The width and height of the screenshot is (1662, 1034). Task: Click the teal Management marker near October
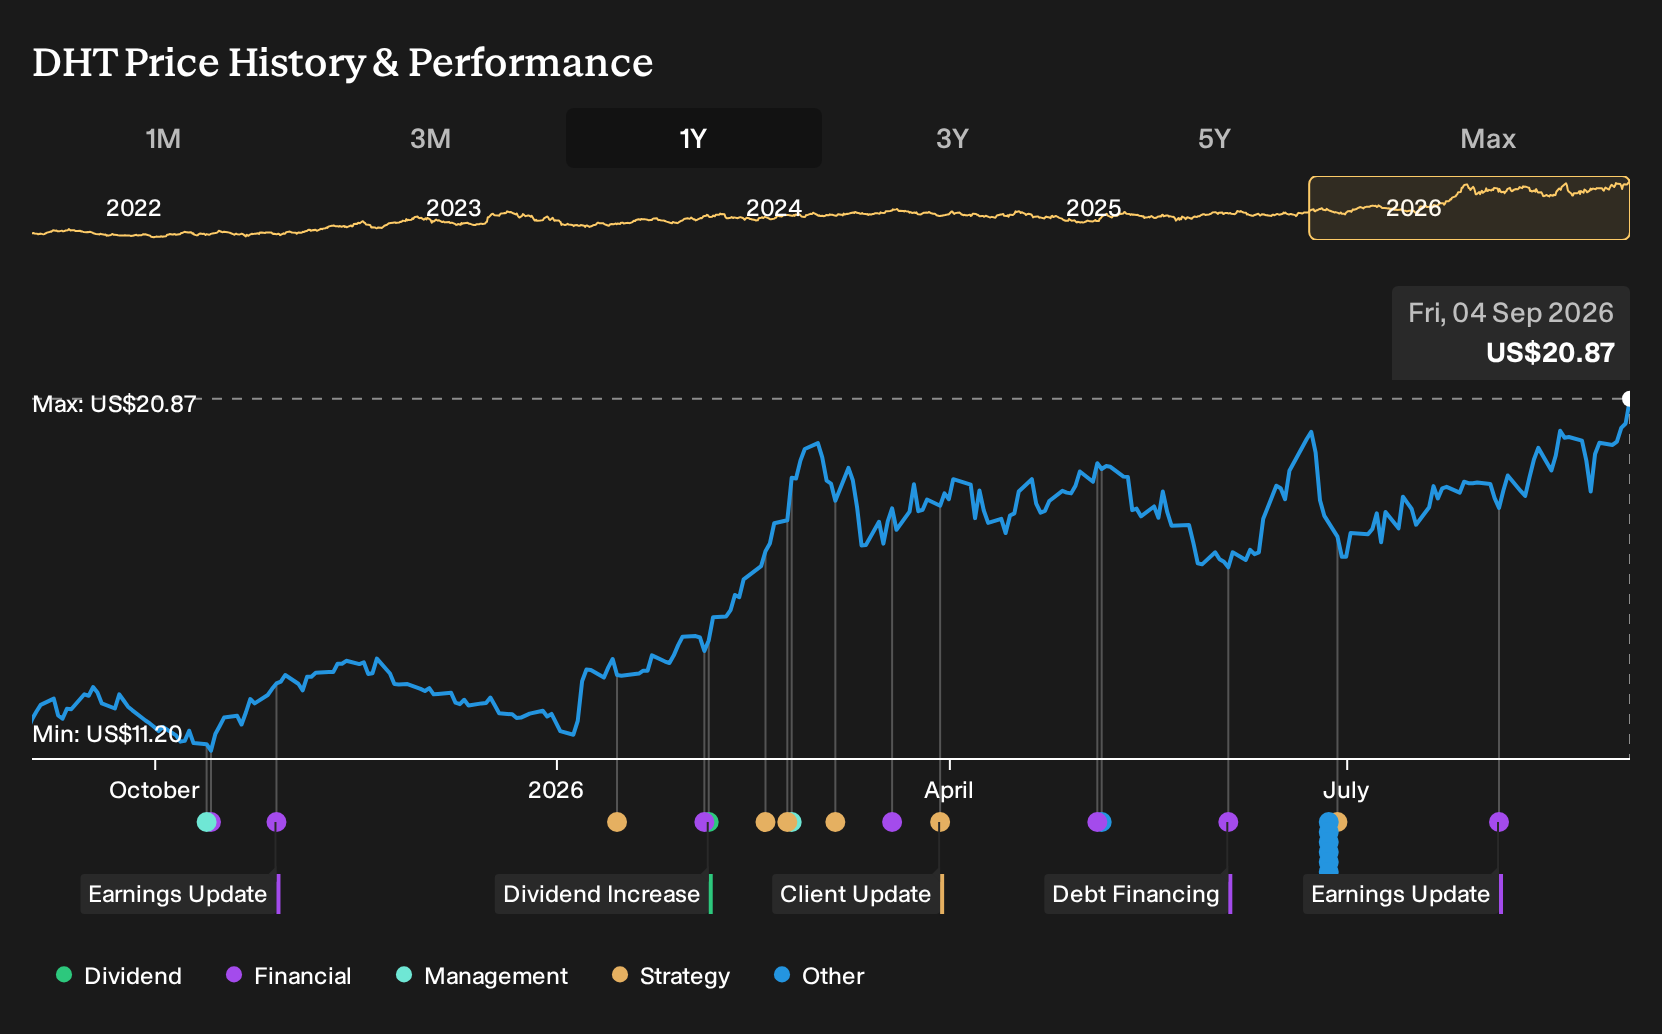(205, 822)
